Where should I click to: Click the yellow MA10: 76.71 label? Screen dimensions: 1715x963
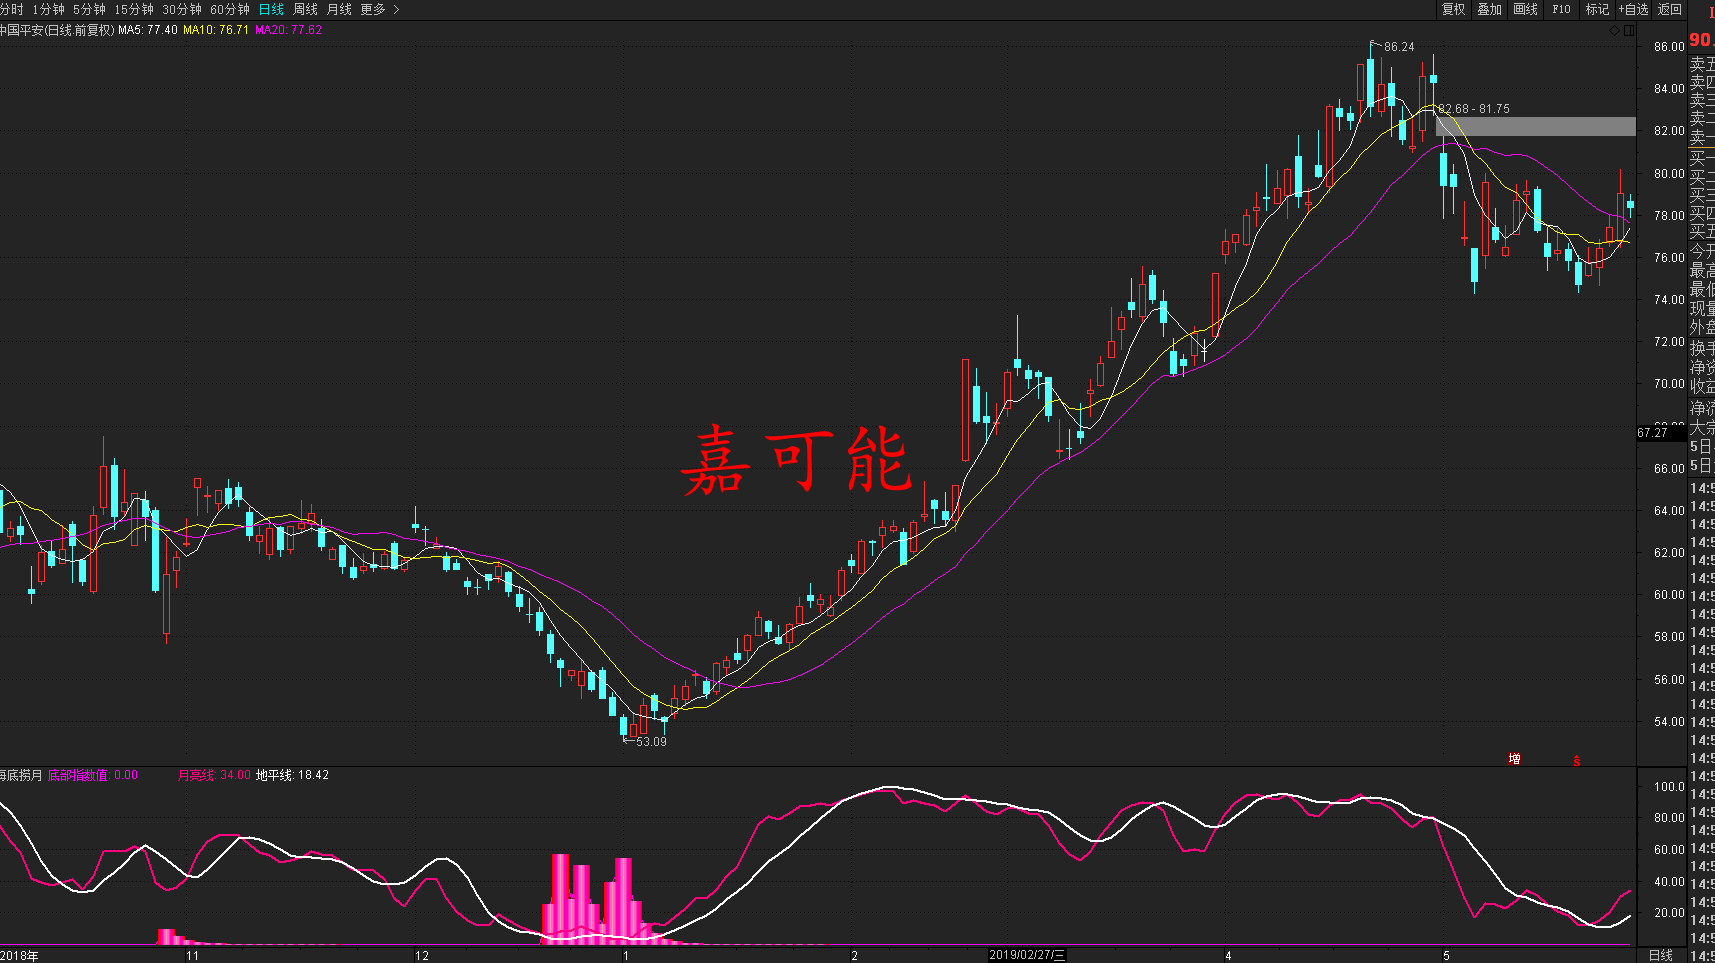216,30
